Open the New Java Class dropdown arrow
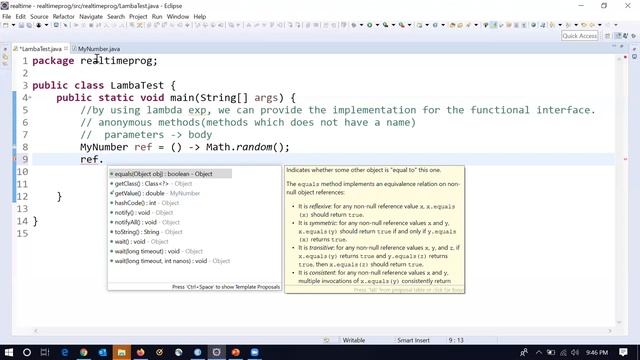The image size is (640, 360). click(x=443, y=25)
